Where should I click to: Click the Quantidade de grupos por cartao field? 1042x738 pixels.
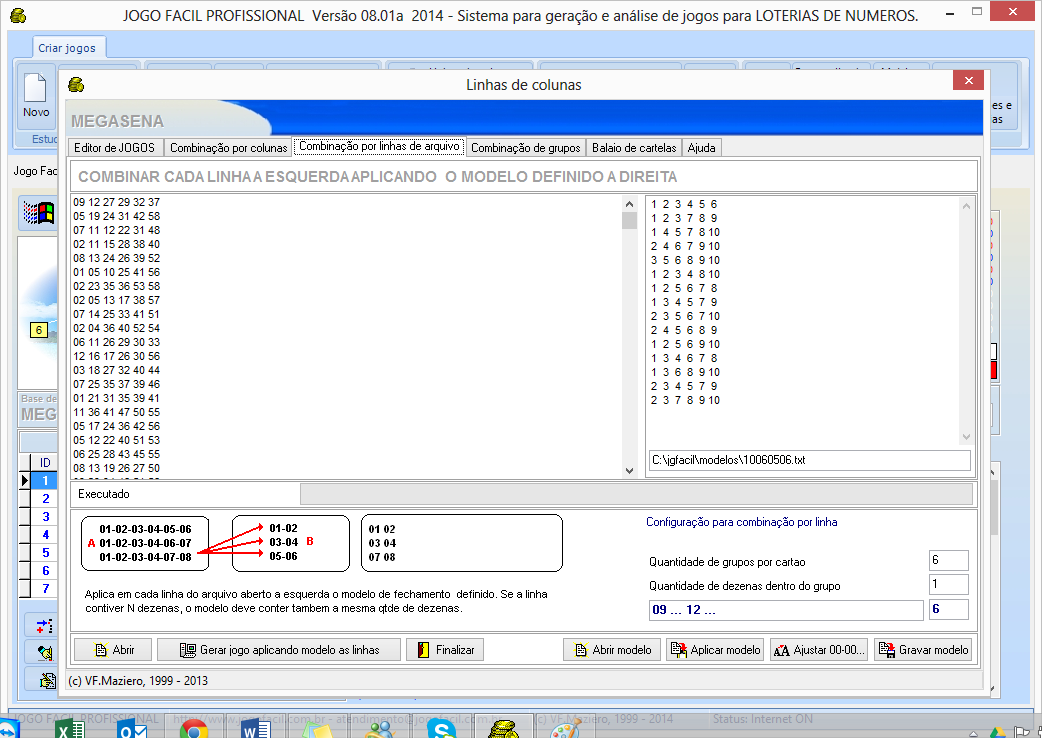(948, 560)
